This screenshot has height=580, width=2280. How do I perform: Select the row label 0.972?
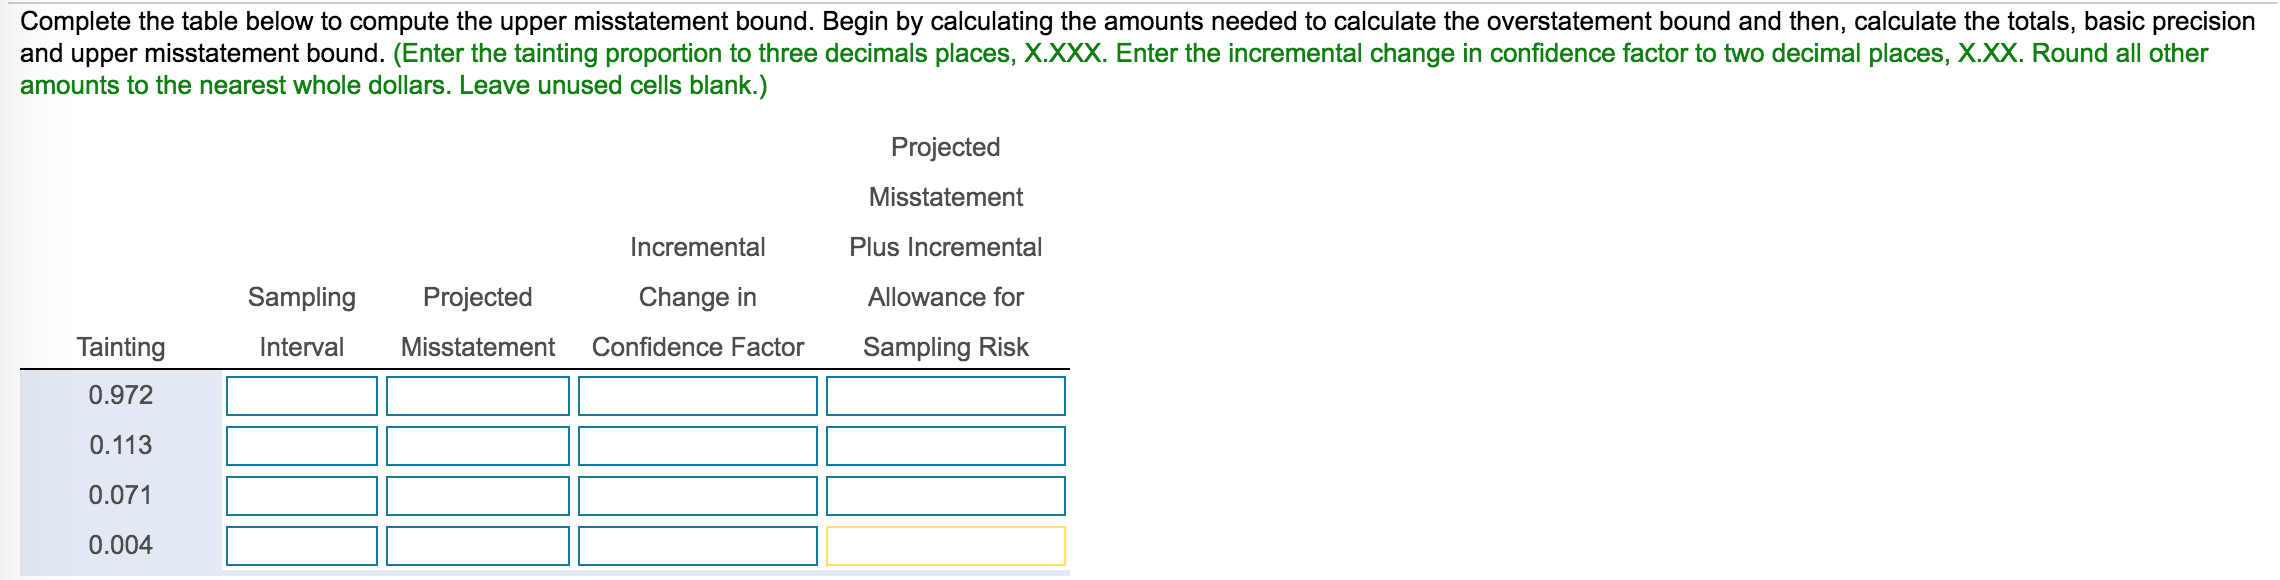point(120,394)
